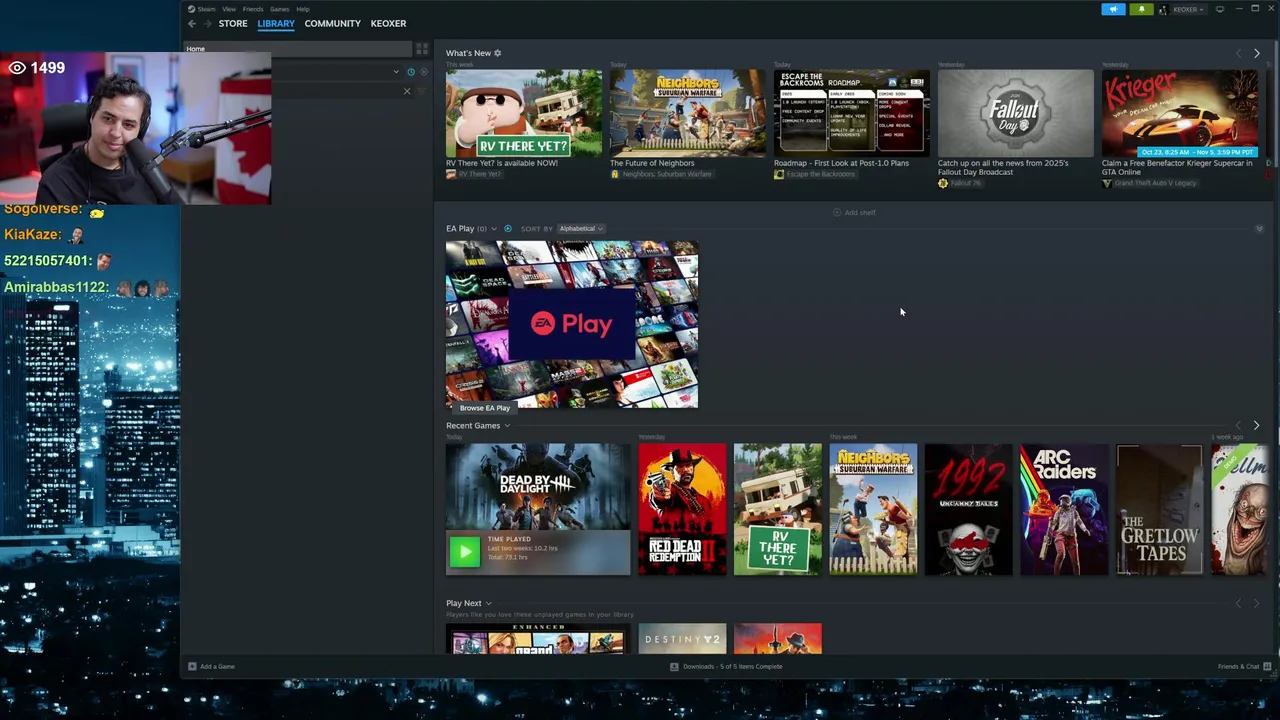Expand the Recent Games shelf dropdown
This screenshot has width=1280, height=720.
(507, 426)
